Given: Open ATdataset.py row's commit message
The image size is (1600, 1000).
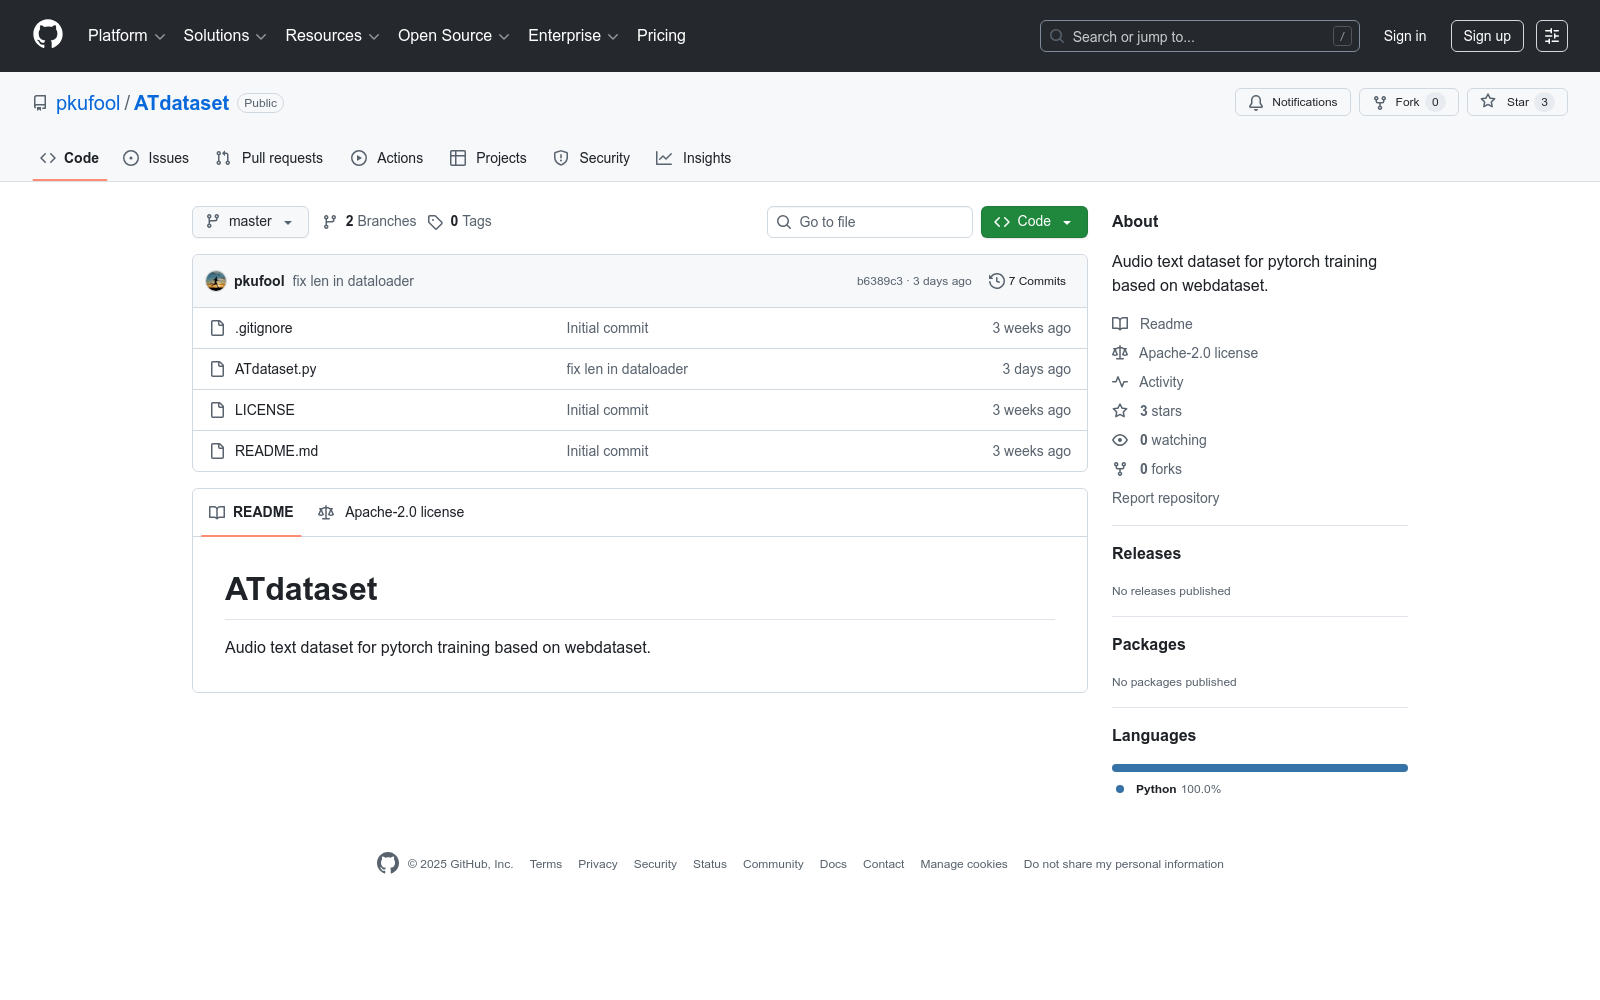Looking at the screenshot, I should pos(627,369).
